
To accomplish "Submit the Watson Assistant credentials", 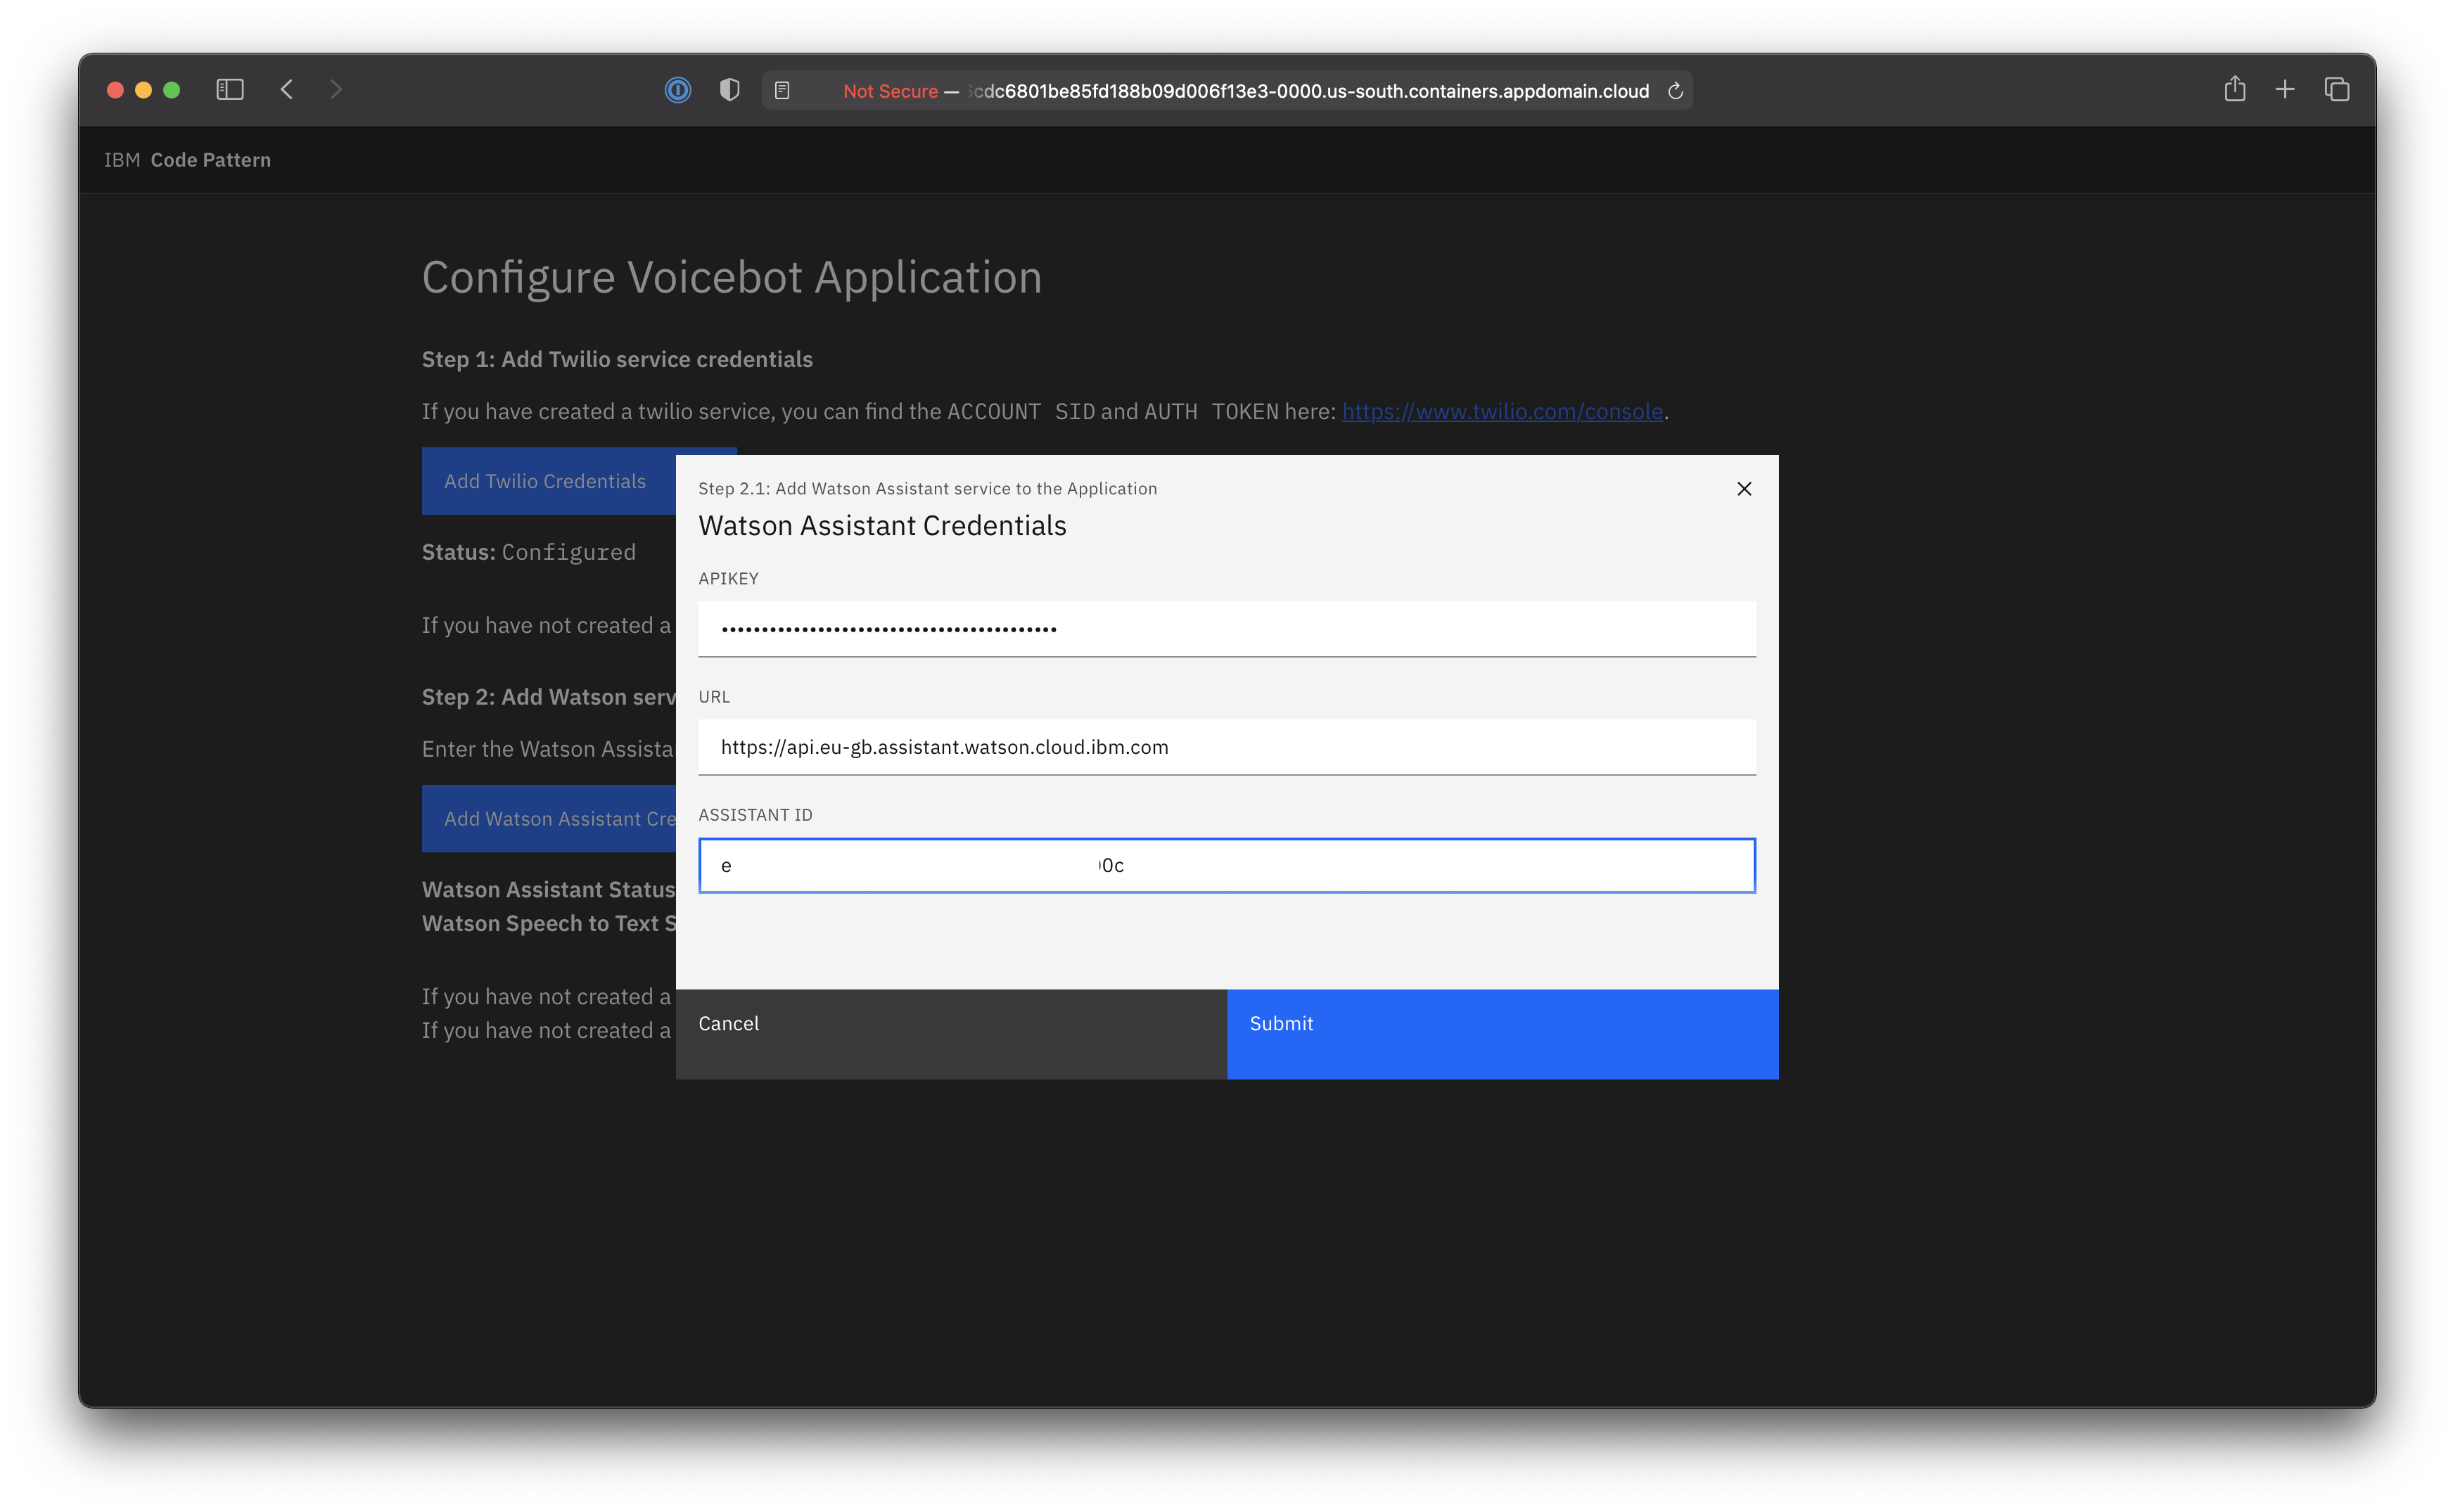I will click(1502, 1034).
